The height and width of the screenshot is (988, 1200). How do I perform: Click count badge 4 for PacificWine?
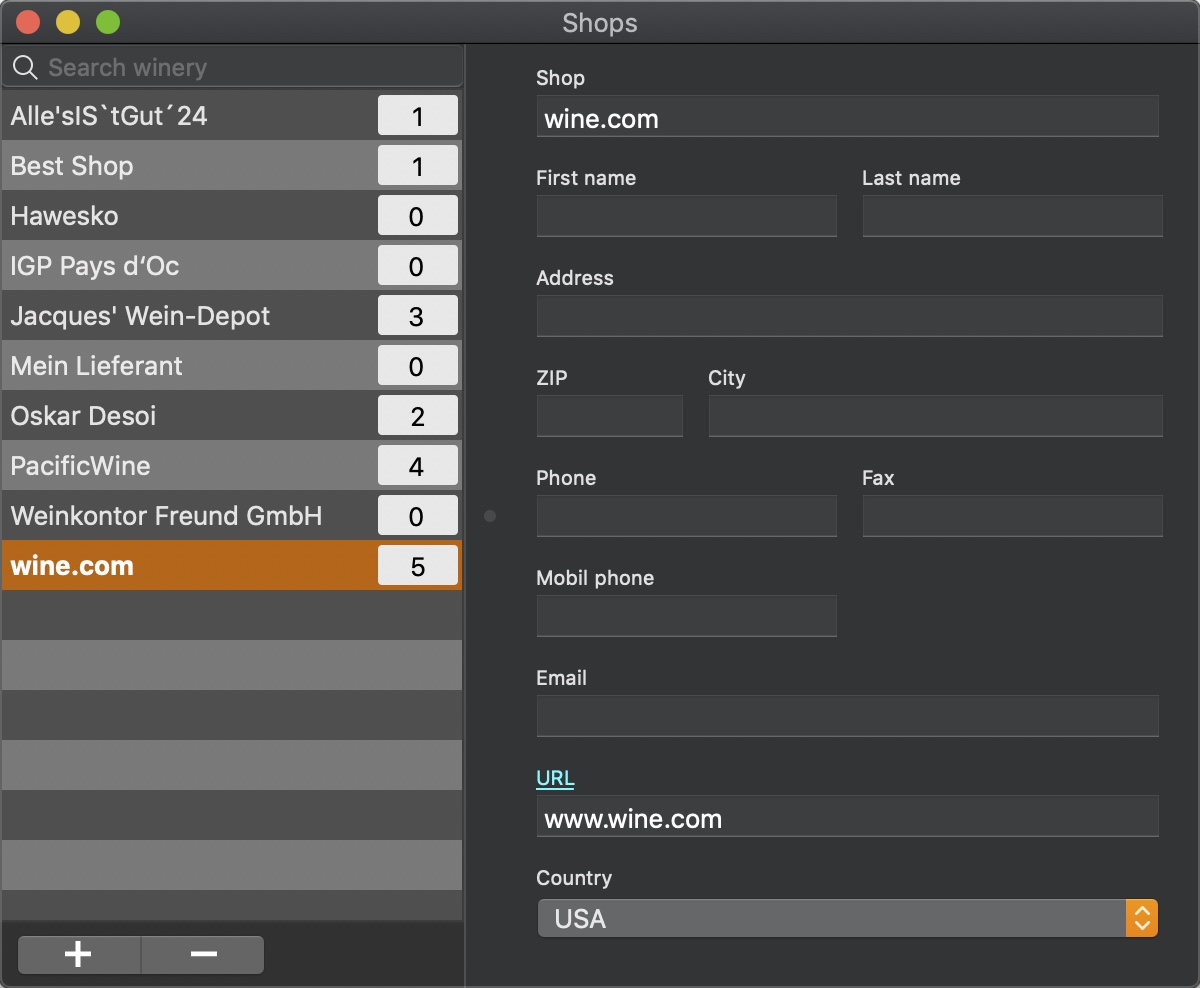(x=418, y=466)
